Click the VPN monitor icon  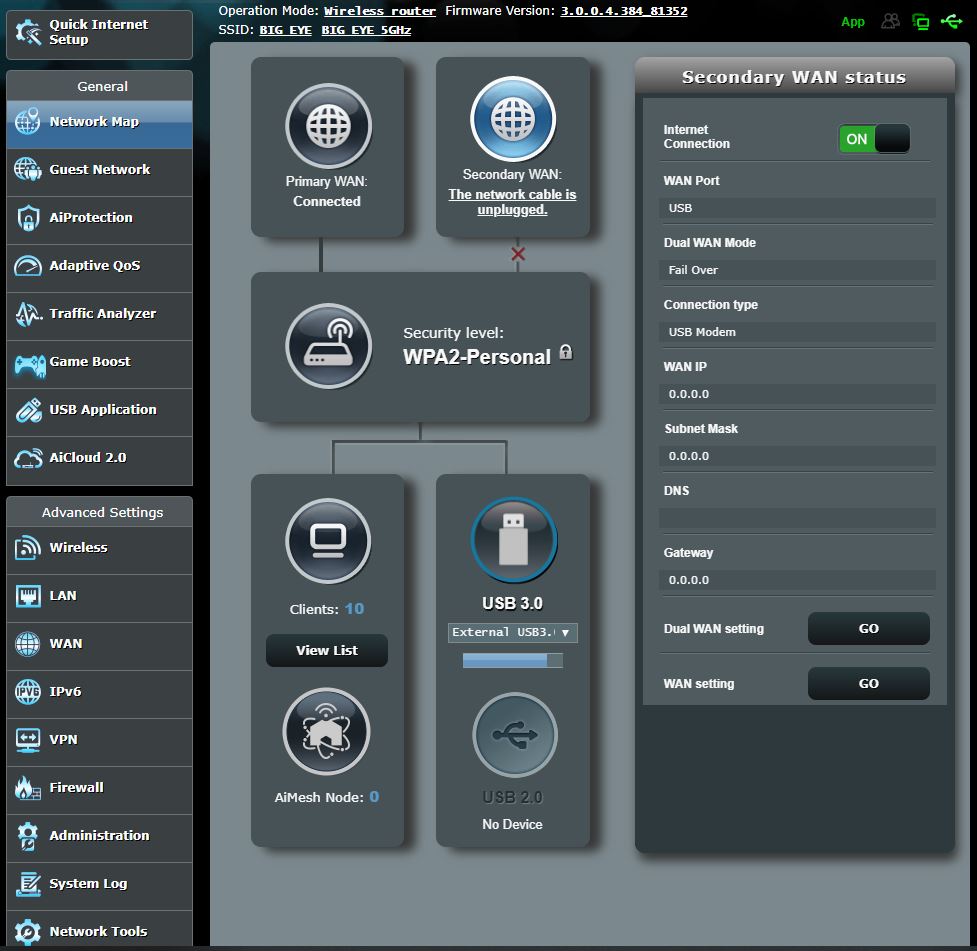click(28, 740)
